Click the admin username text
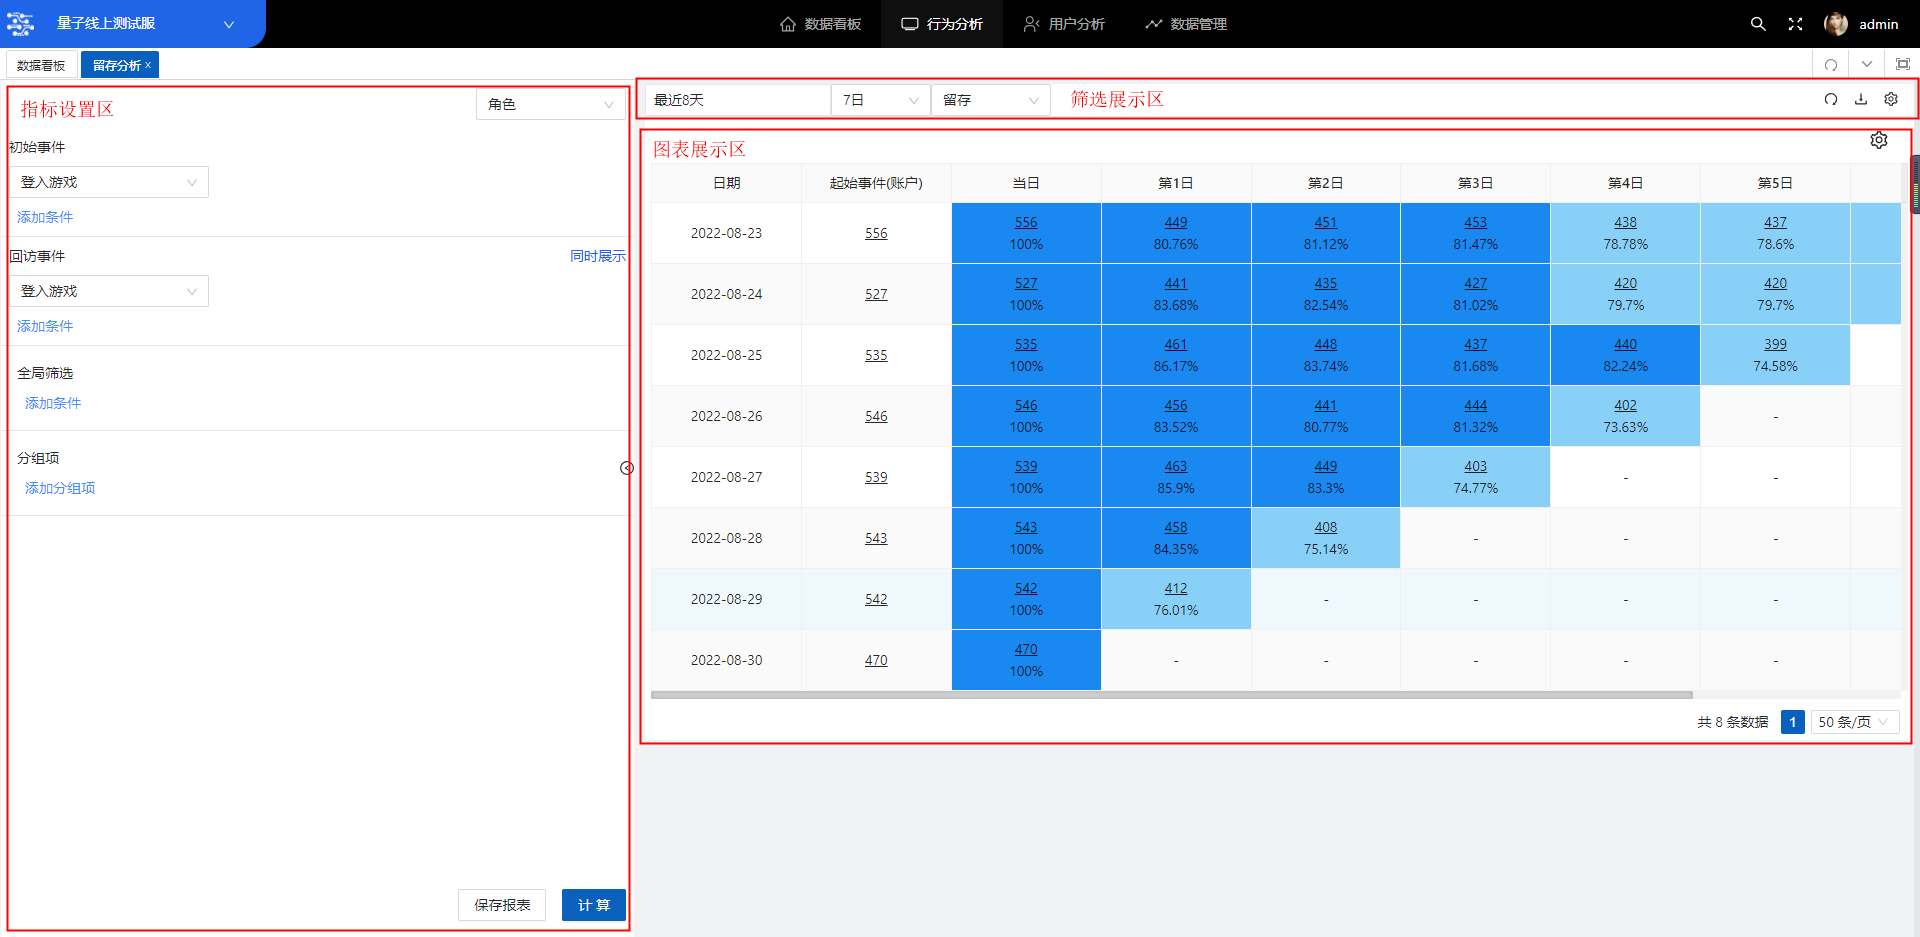 (1878, 24)
